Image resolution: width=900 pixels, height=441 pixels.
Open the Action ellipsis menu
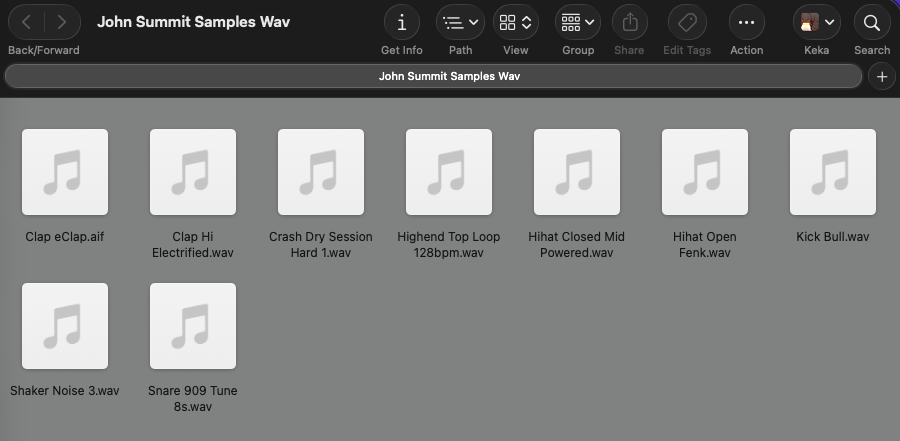[x=746, y=22]
